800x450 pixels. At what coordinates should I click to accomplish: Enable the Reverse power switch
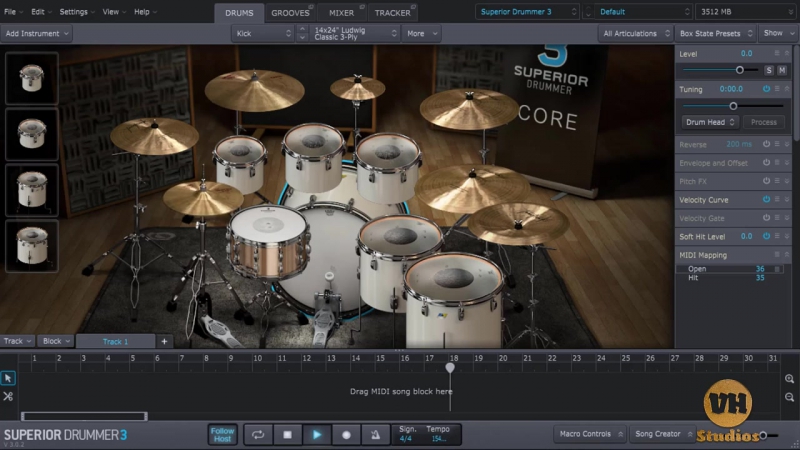[766, 144]
